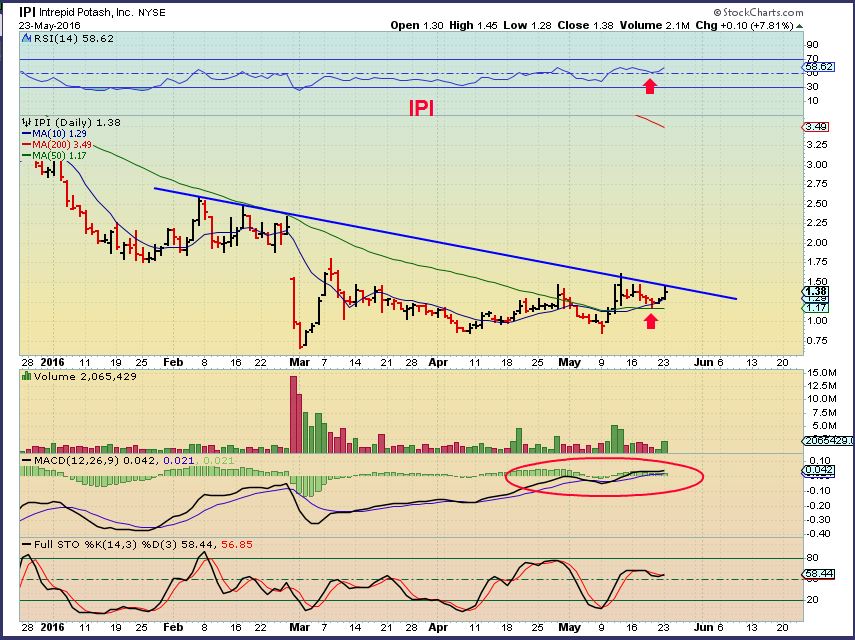The height and width of the screenshot is (640, 855).
Task: Click the 1.17 MA(50) tag on the right axis
Action: coord(817,308)
